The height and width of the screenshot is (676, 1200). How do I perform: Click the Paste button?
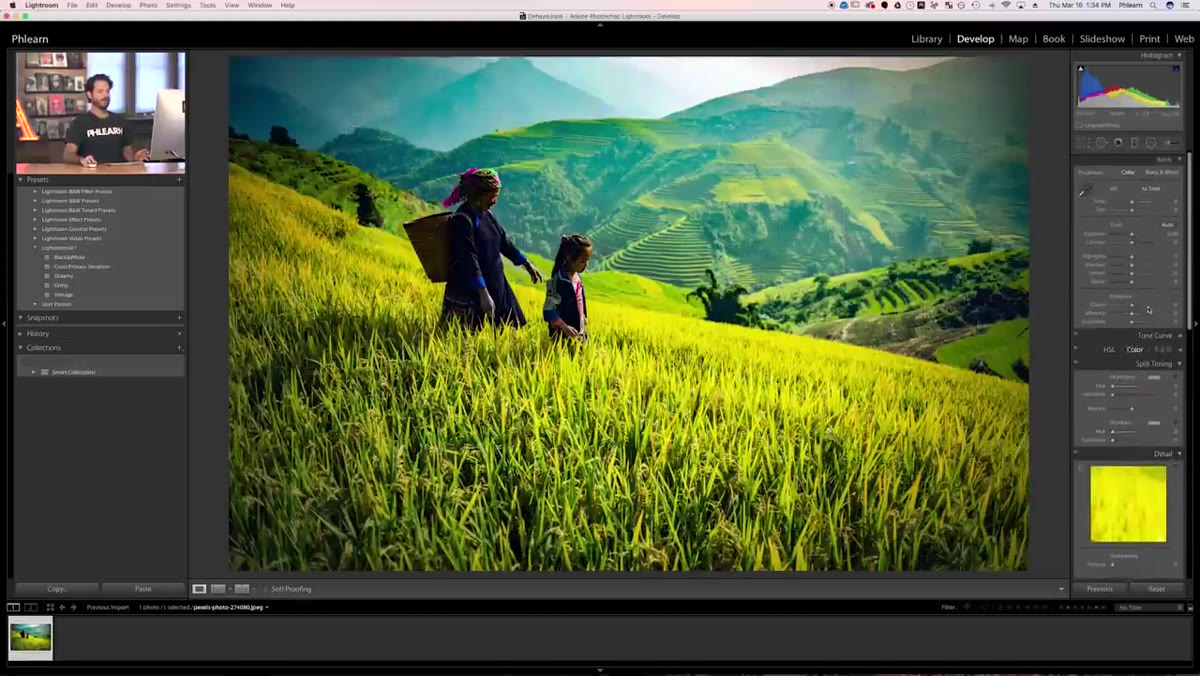point(143,589)
